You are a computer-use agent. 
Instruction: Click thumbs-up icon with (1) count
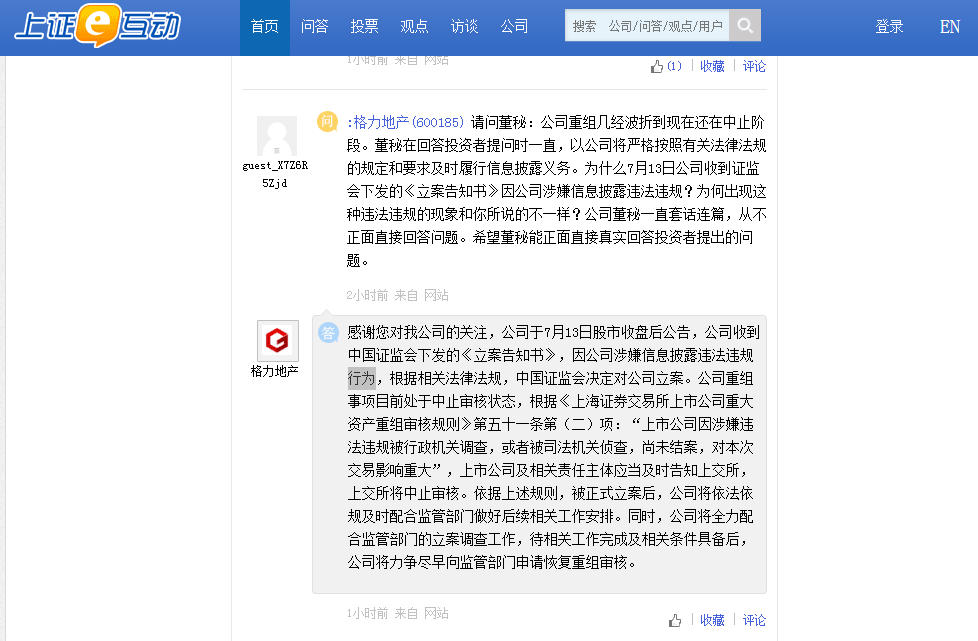point(666,66)
